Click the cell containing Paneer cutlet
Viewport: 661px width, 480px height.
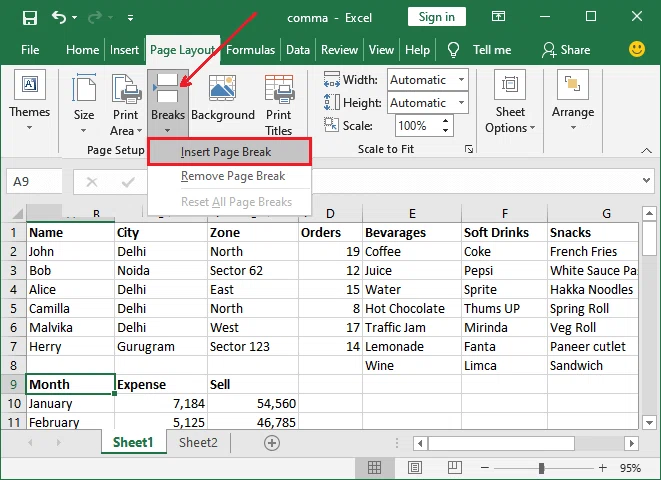click(x=593, y=346)
